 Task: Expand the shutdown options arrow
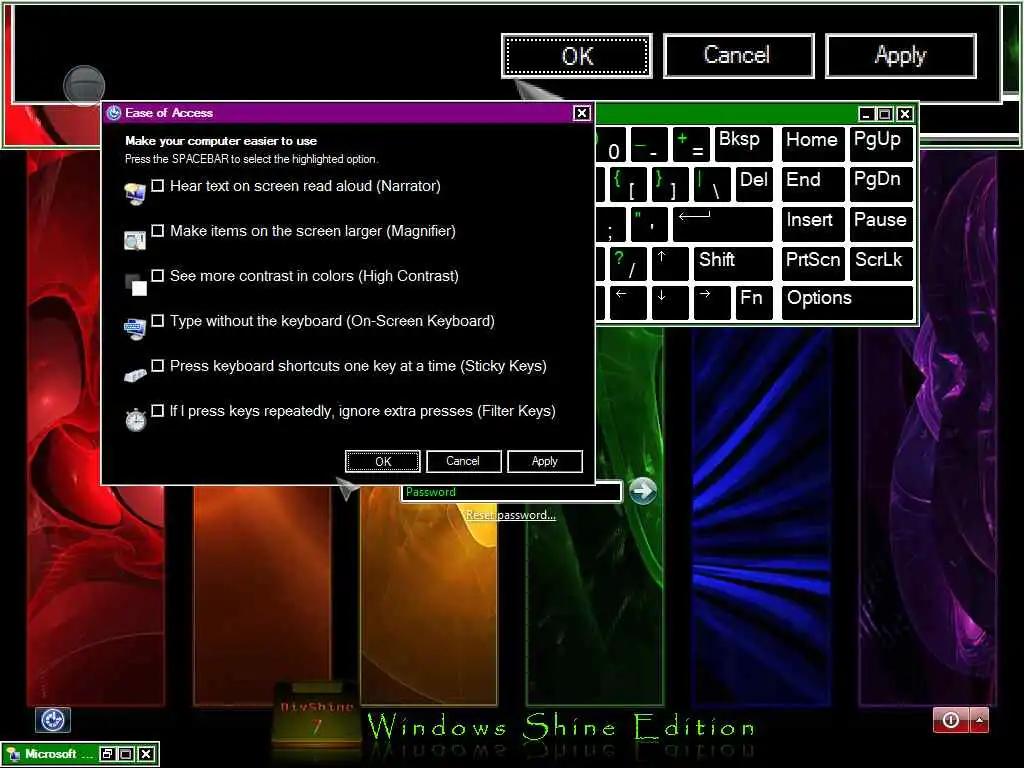tap(979, 720)
